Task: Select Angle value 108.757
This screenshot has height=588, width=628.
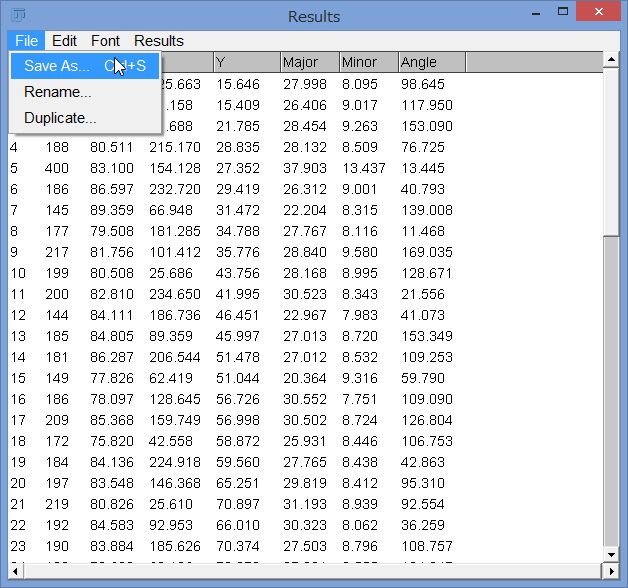Action: tap(427, 546)
